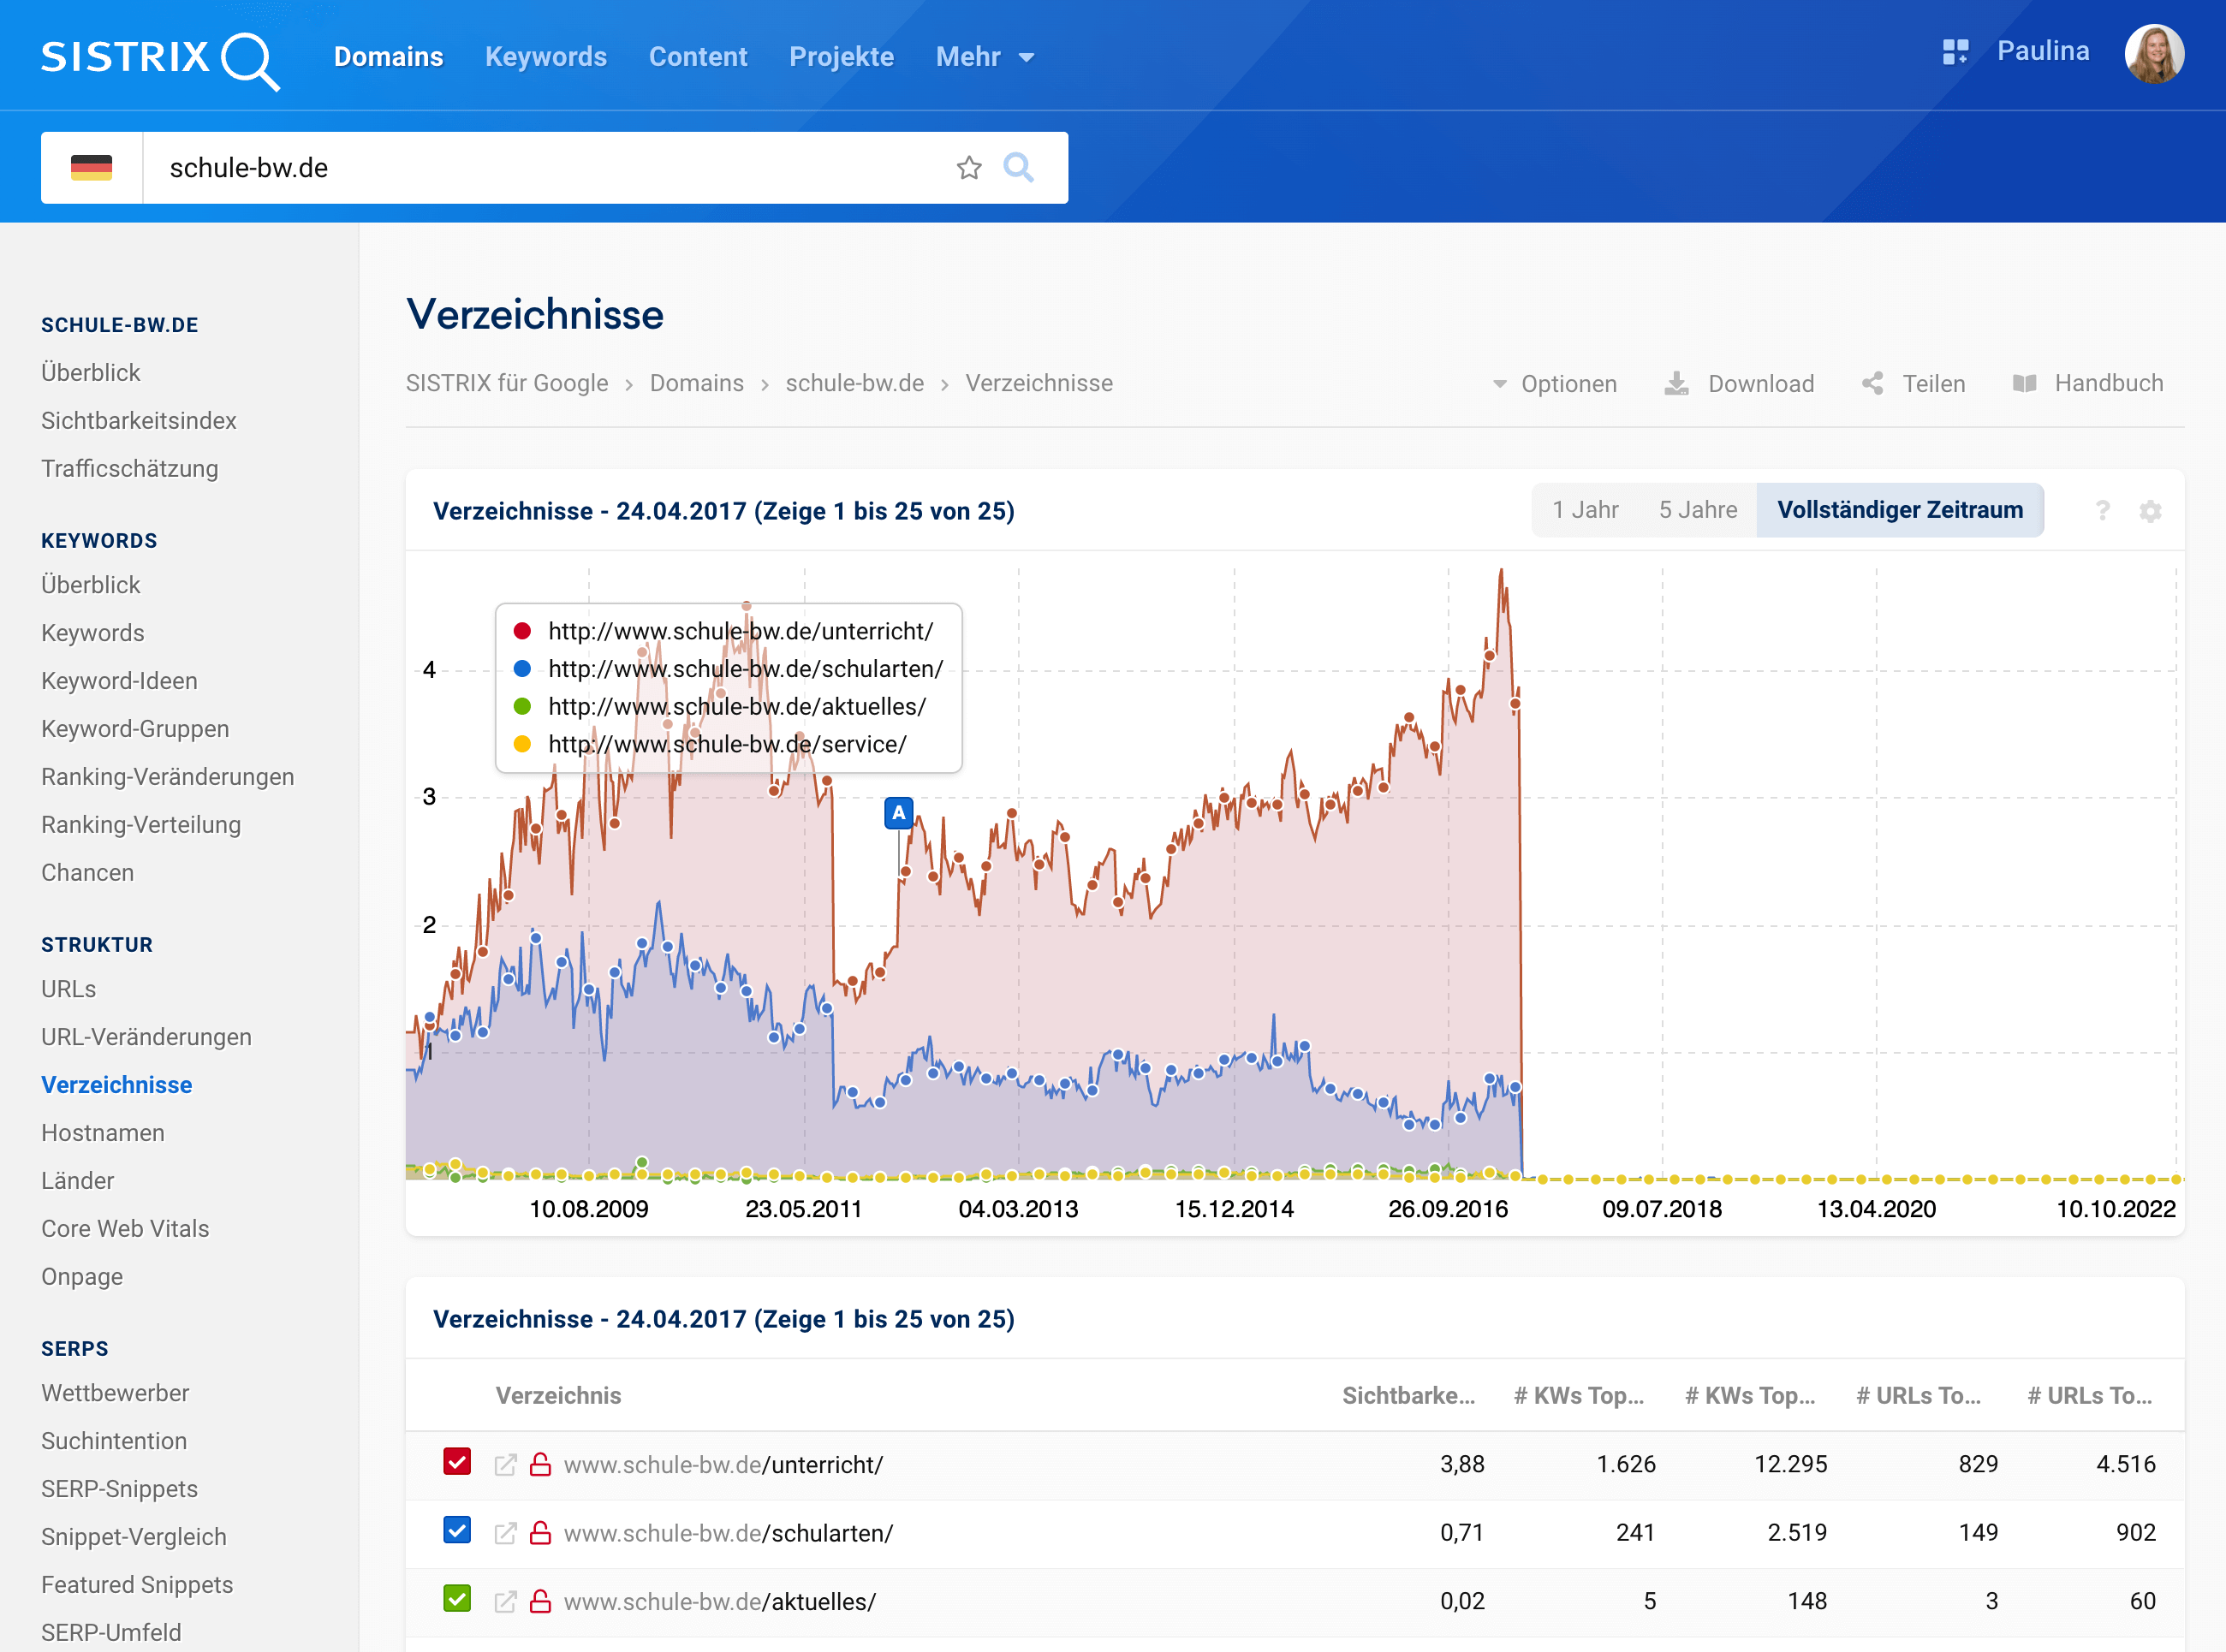The height and width of the screenshot is (1652, 2226).
Task: Click the Teilen share icon
Action: pyautogui.click(x=1872, y=384)
